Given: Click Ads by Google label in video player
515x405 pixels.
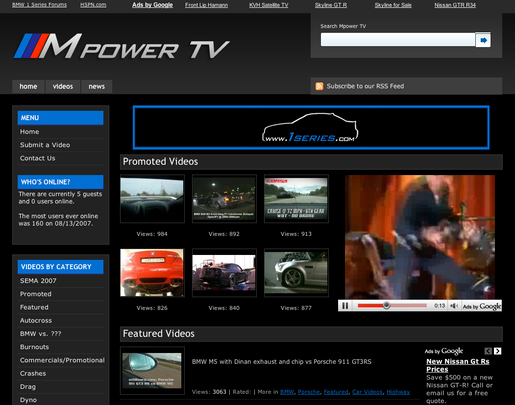Looking at the screenshot, I should [x=482, y=306].
